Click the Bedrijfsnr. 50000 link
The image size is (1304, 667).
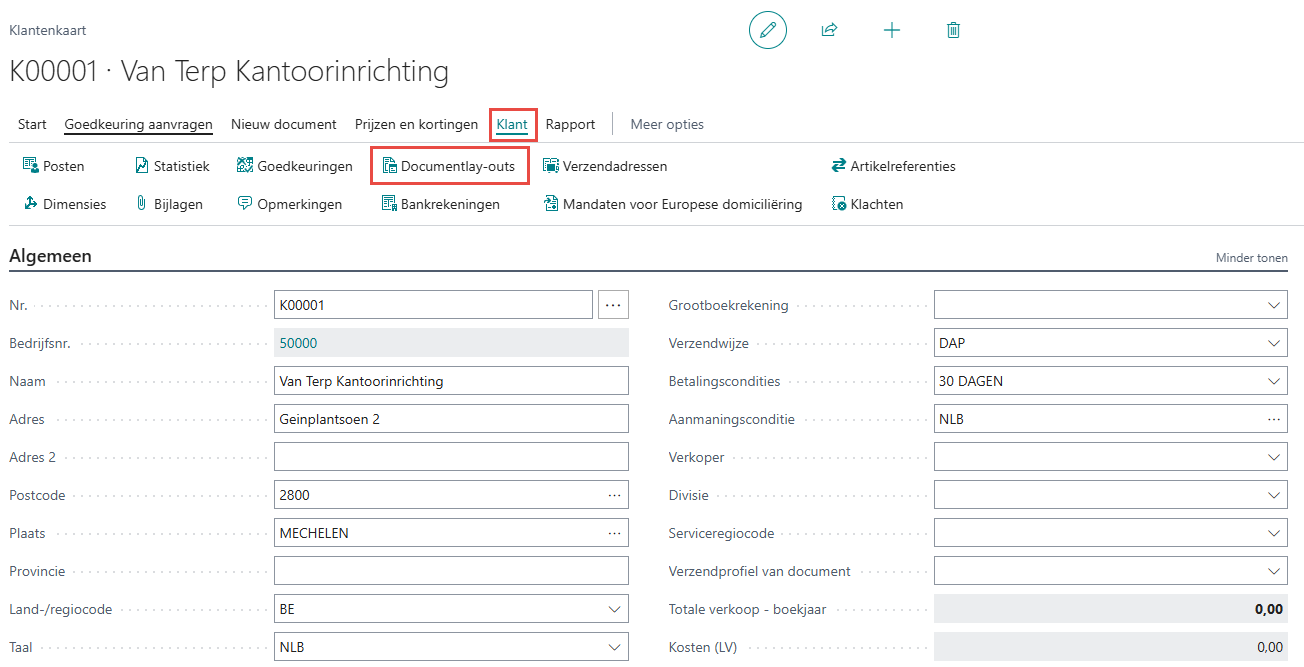(298, 343)
